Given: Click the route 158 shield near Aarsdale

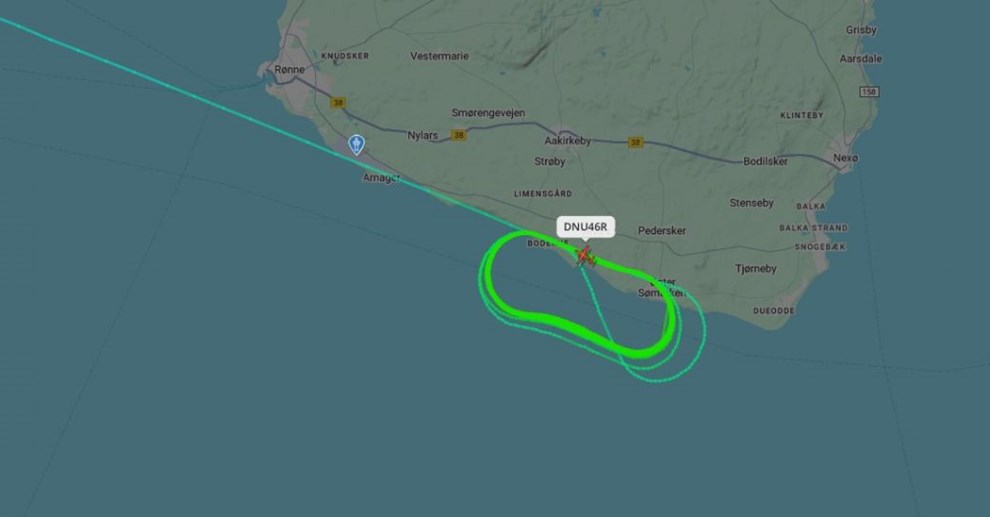Looking at the screenshot, I should [x=869, y=92].
